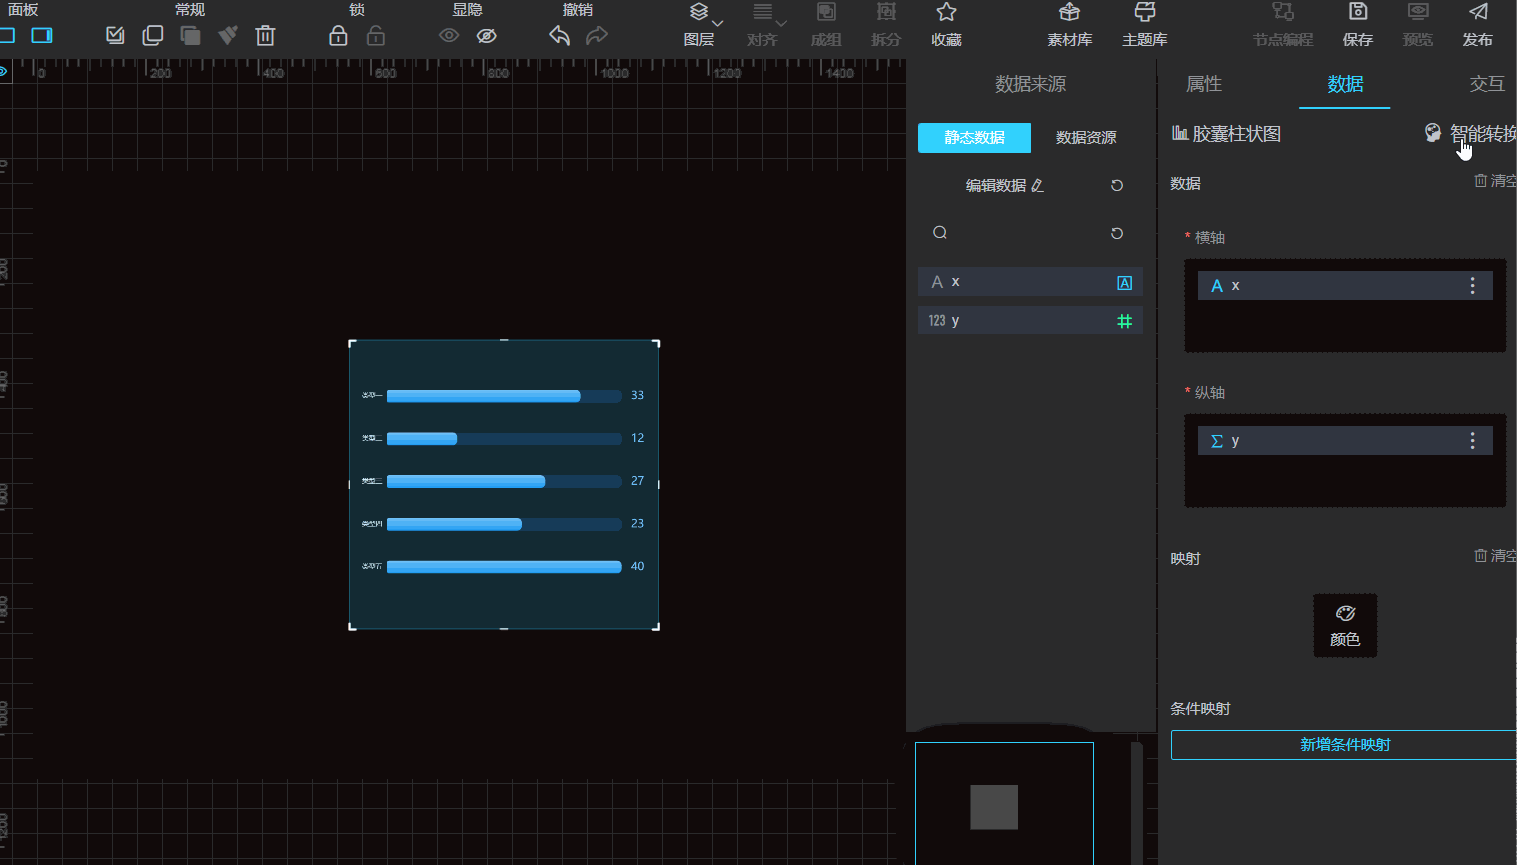The image size is (1517, 865).
Task: Click the value 33 bar in chart
Action: pyautogui.click(x=483, y=396)
